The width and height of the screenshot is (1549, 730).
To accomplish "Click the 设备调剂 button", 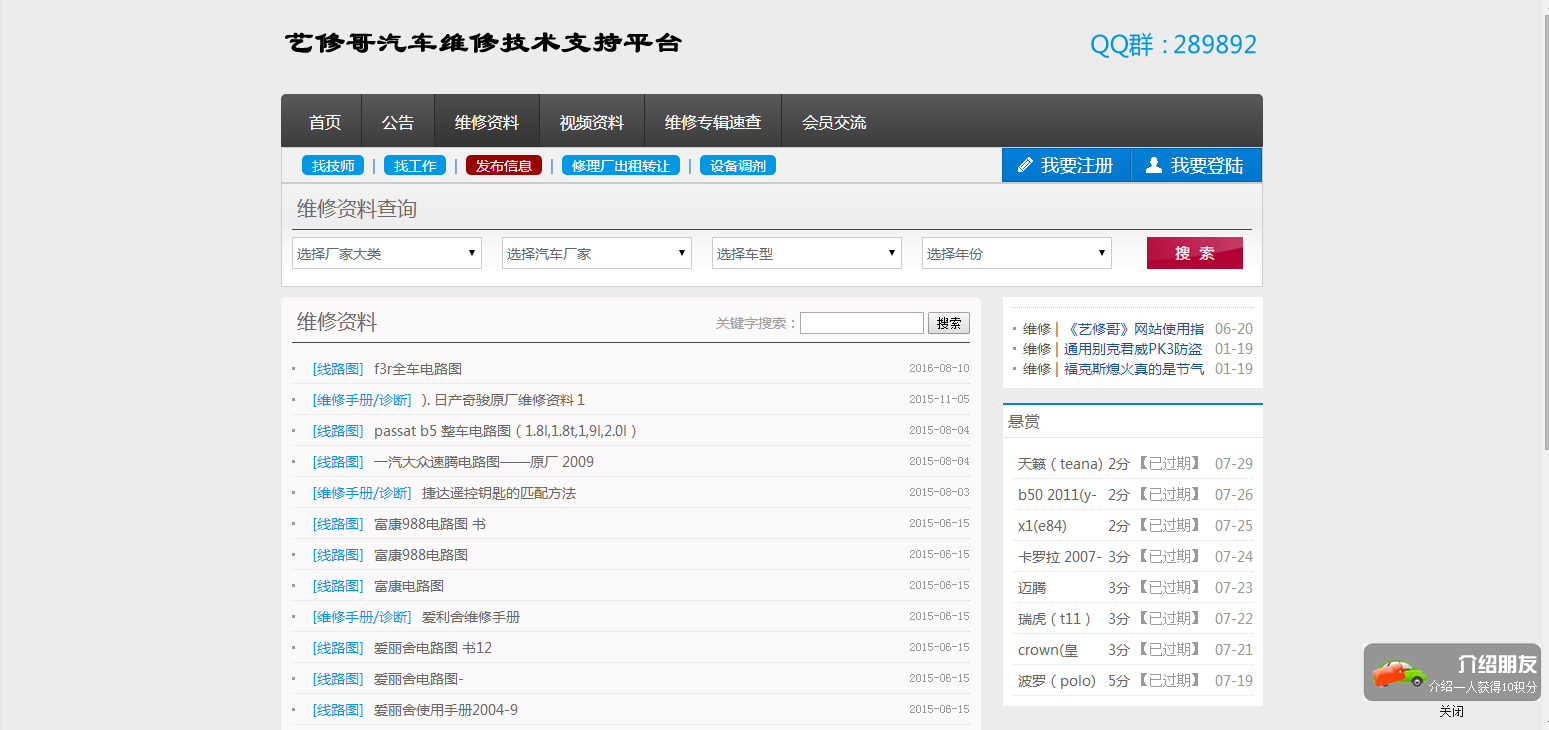I will (x=738, y=166).
